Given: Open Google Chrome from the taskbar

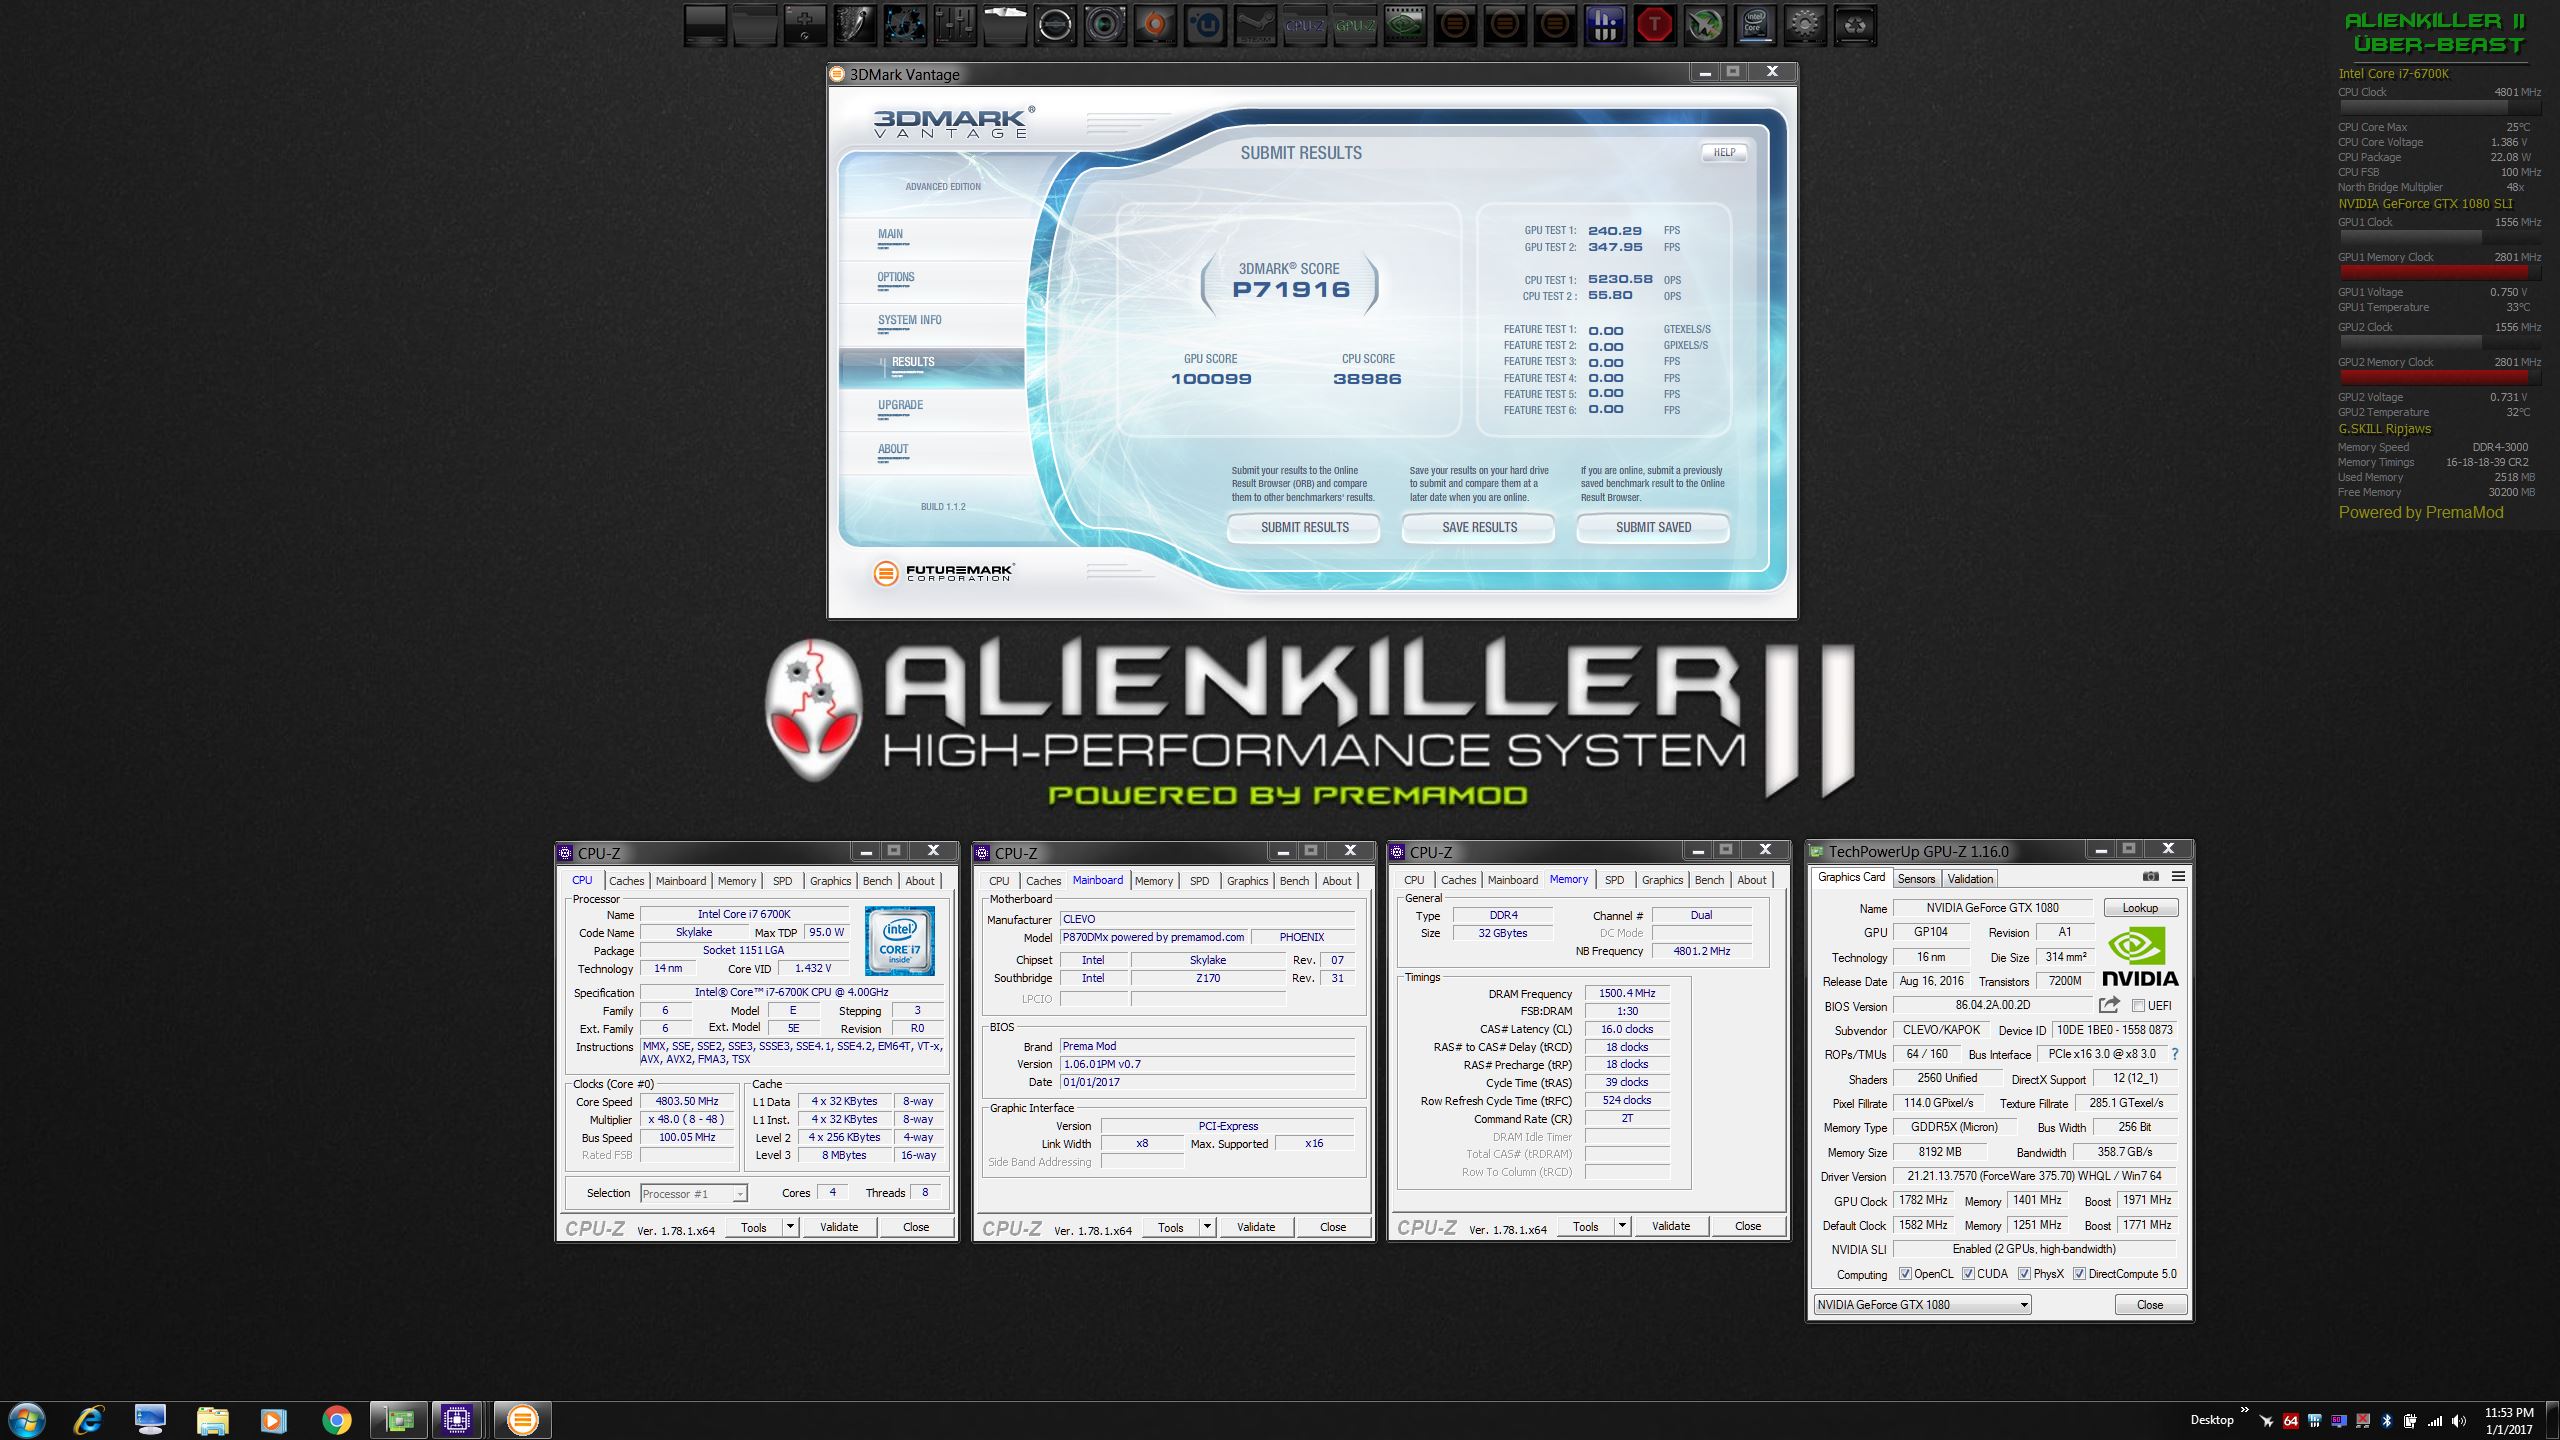Looking at the screenshot, I should pos(337,1420).
